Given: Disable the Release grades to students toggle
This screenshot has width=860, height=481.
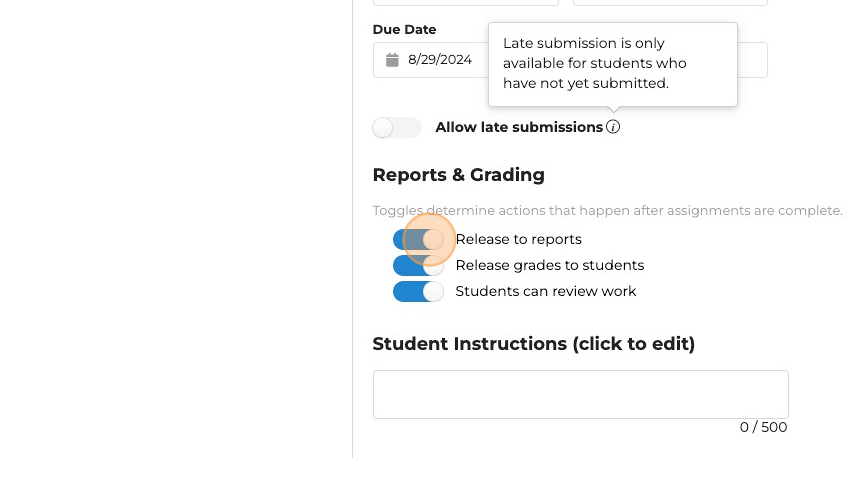Looking at the screenshot, I should (x=419, y=266).
